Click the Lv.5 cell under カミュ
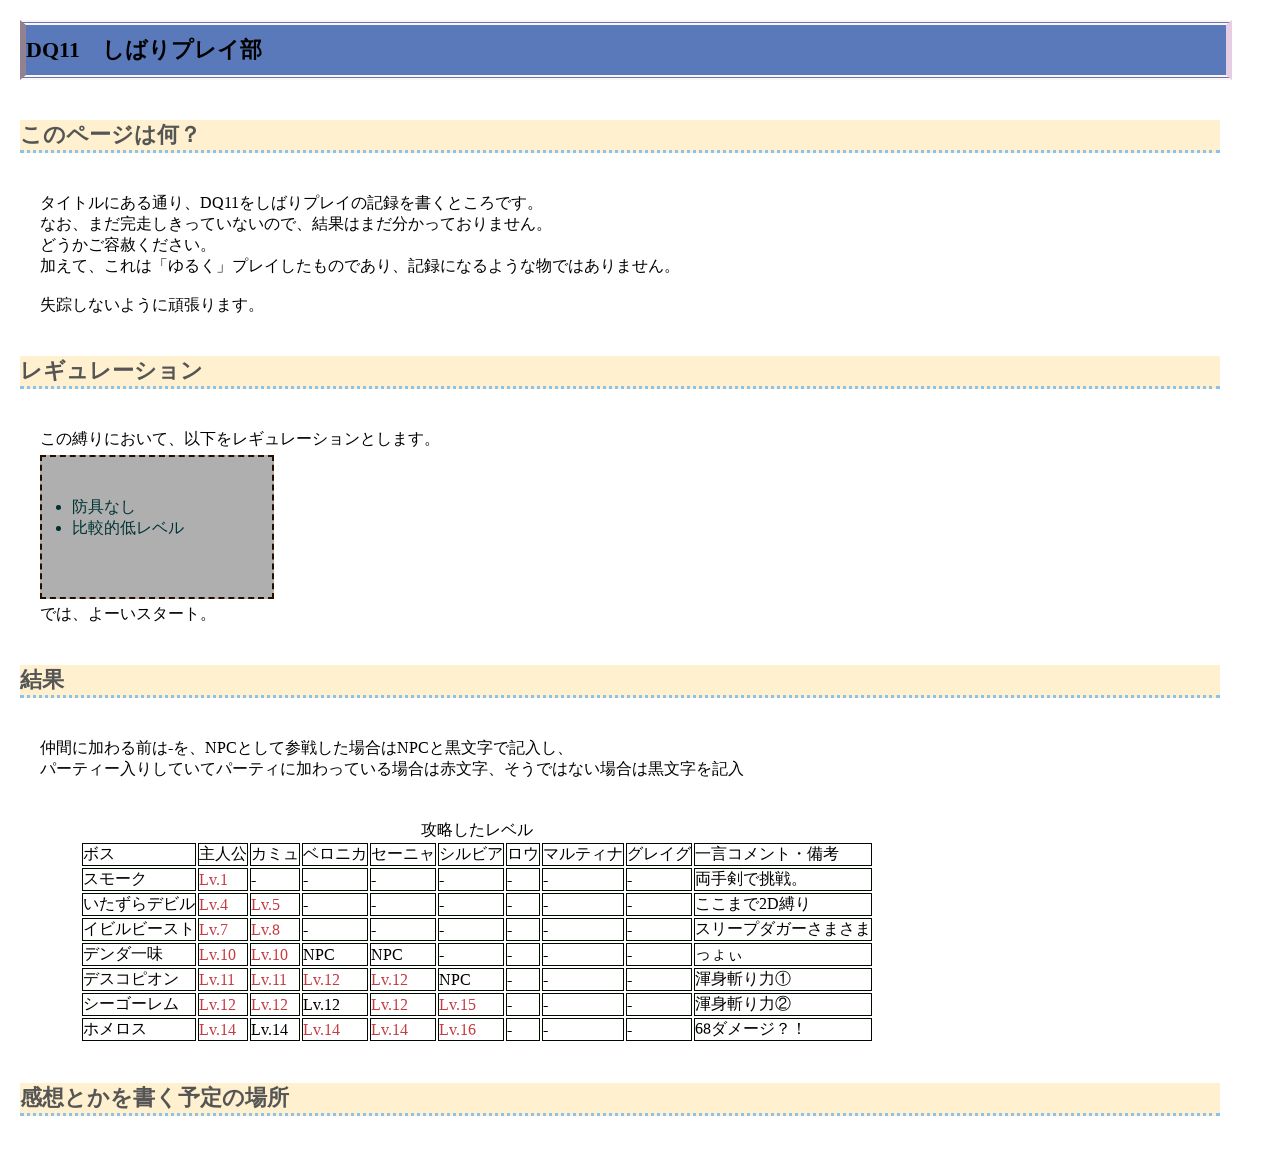This screenshot has height=1157, width=1284. click(275, 904)
